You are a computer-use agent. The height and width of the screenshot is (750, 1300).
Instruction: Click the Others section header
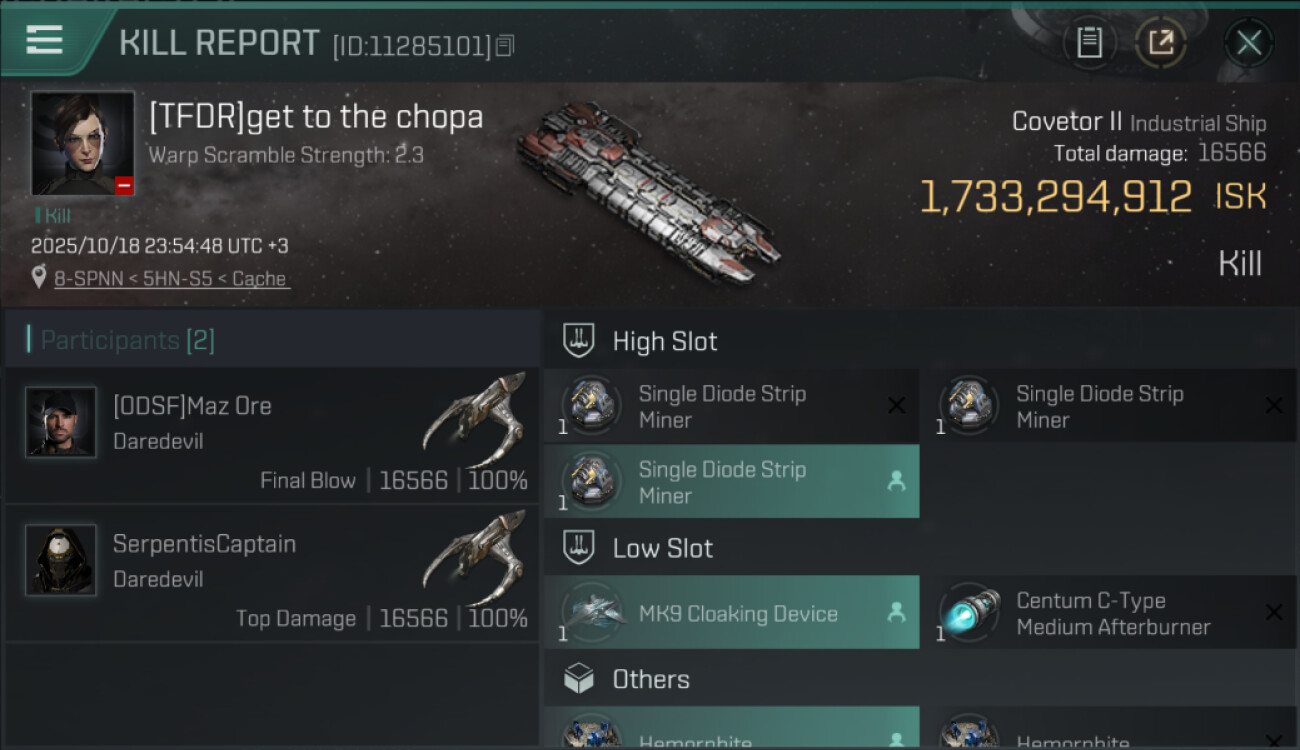(x=650, y=680)
